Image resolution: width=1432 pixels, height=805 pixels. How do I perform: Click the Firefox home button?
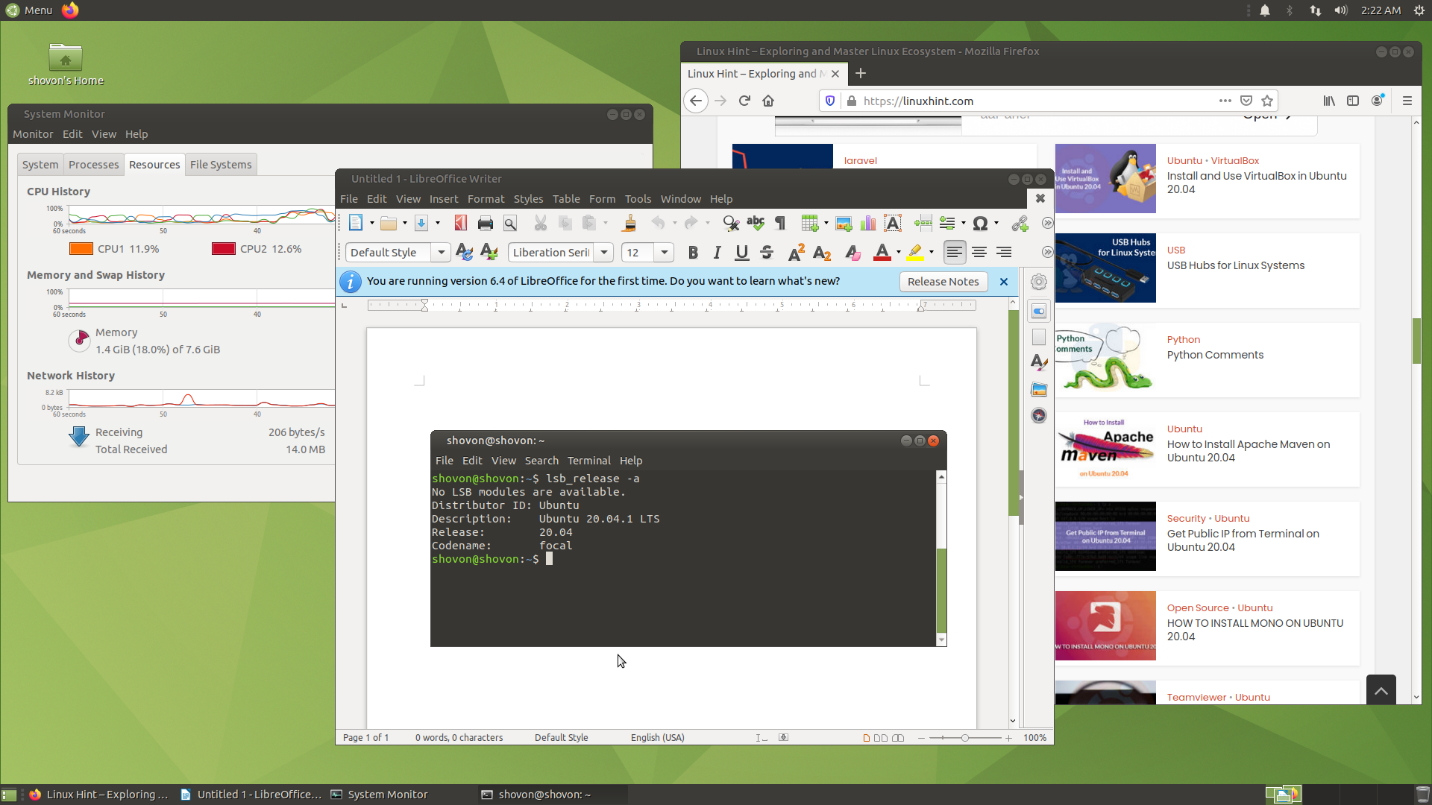(768, 101)
